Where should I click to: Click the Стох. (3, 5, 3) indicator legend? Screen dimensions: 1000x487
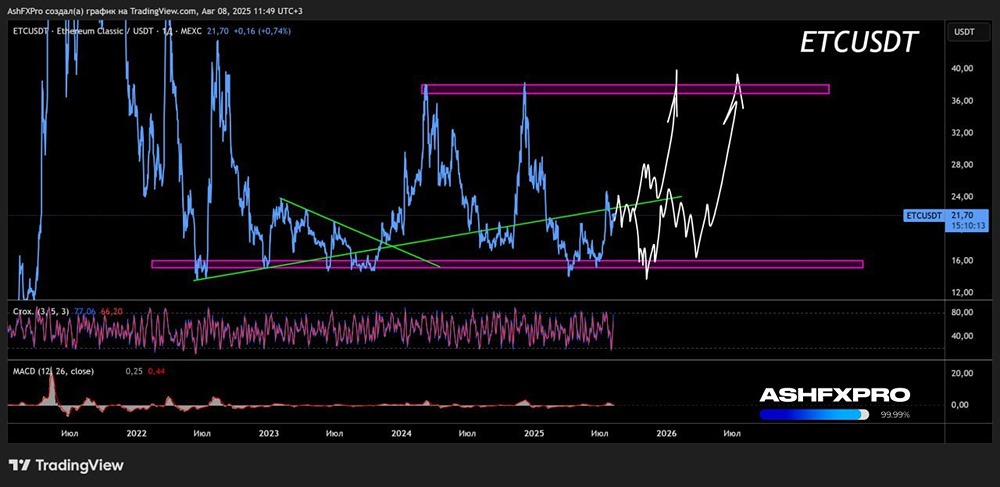point(42,311)
